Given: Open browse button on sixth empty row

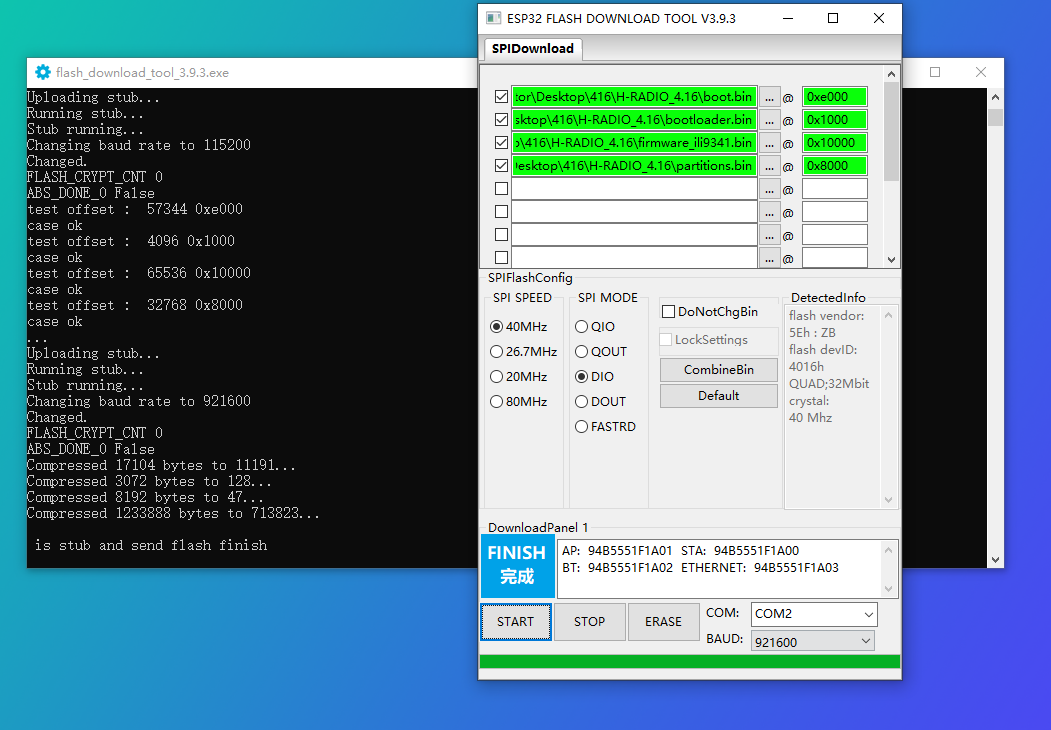Looking at the screenshot, I should (x=769, y=212).
